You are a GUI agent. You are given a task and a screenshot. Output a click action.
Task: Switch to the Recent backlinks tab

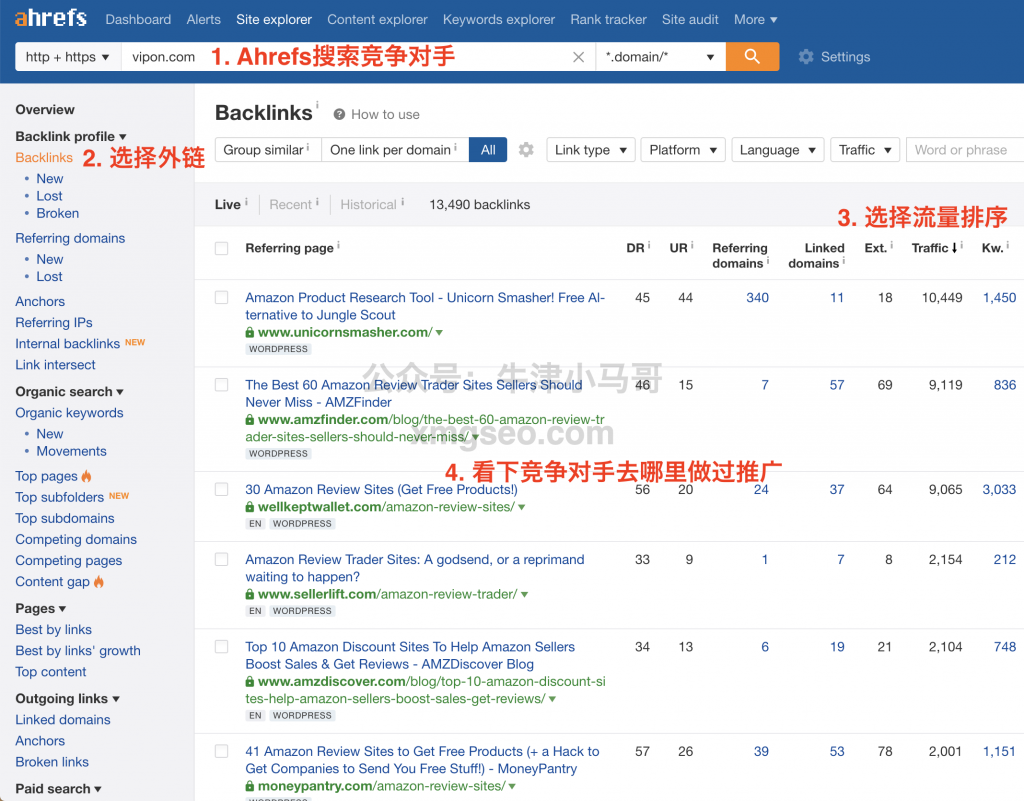(x=291, y=204)
